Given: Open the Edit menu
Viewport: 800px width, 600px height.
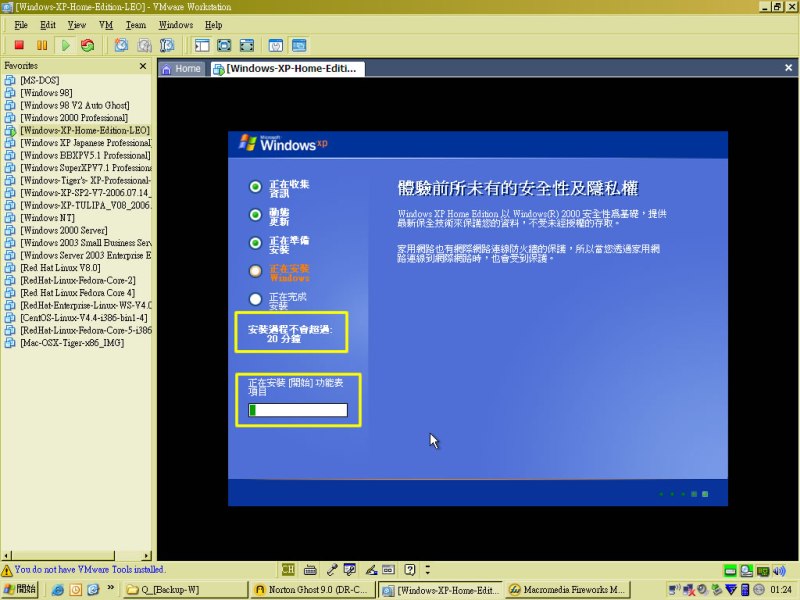Looking at the screenshot, I should [48, 25].
